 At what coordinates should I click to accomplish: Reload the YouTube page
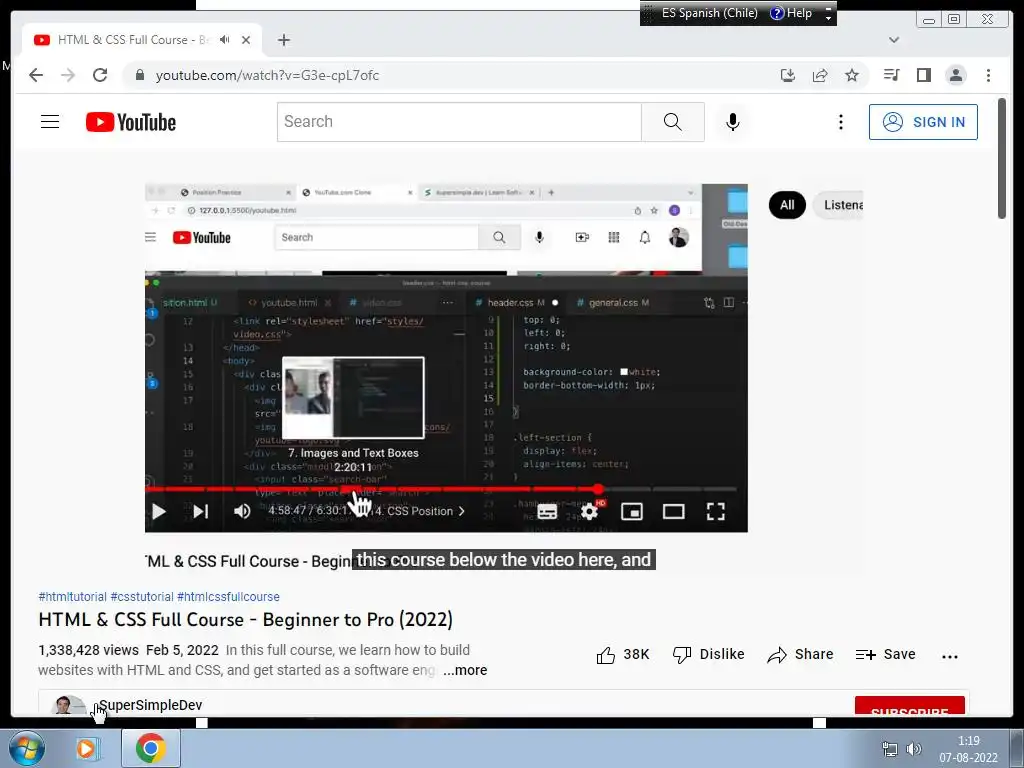pyautogui.click(x=100, y=75)
